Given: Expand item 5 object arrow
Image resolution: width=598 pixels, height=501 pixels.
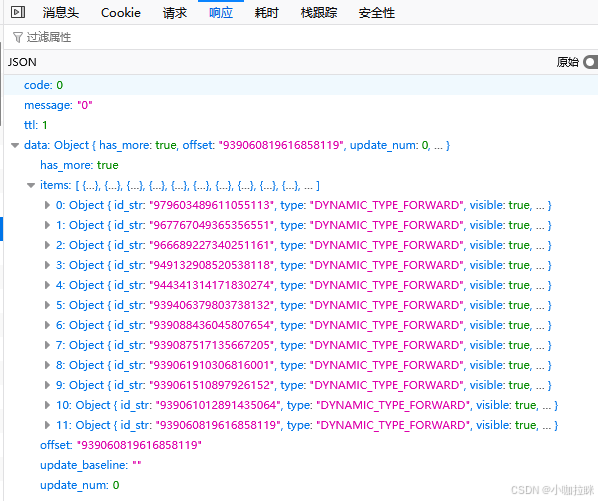Looking at the screenshot, I should [47, 305].
